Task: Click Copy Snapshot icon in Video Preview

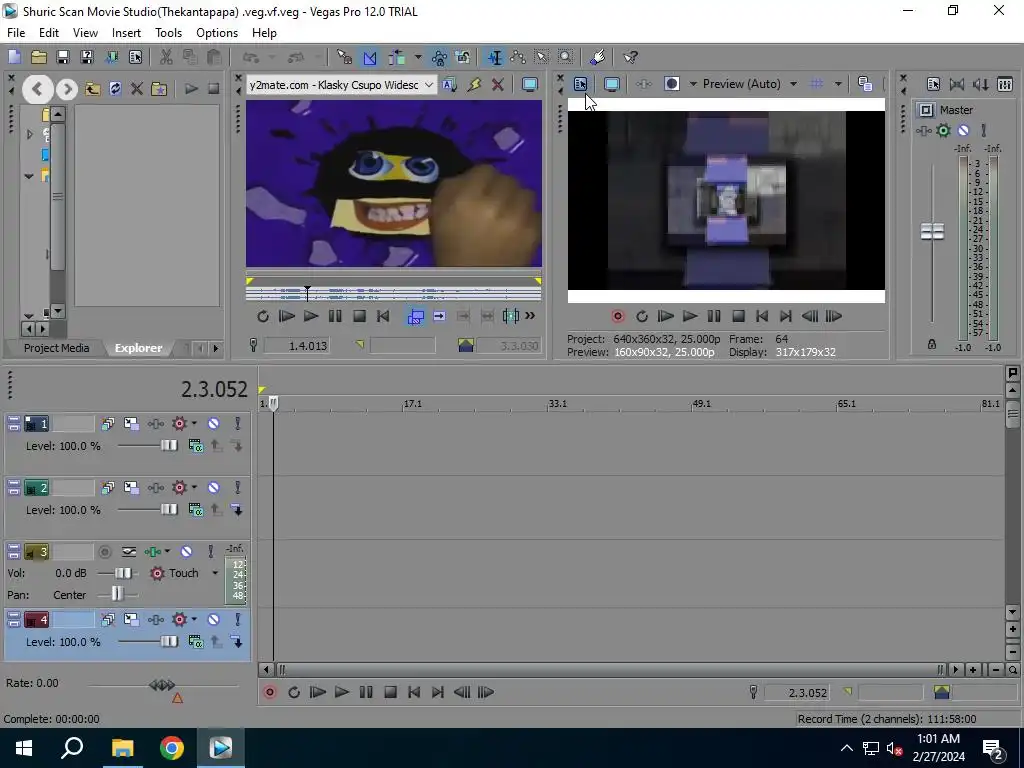Action: (865, 84)
